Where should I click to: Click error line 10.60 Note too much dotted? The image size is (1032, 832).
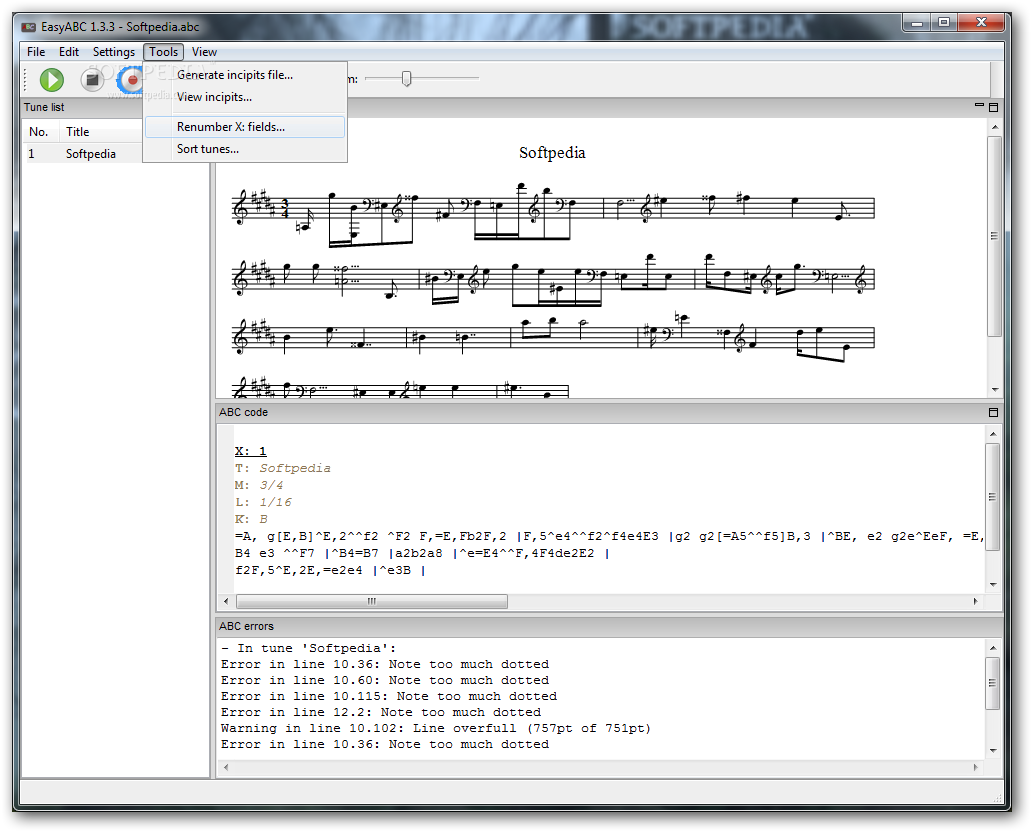click(x=385, y=681)
